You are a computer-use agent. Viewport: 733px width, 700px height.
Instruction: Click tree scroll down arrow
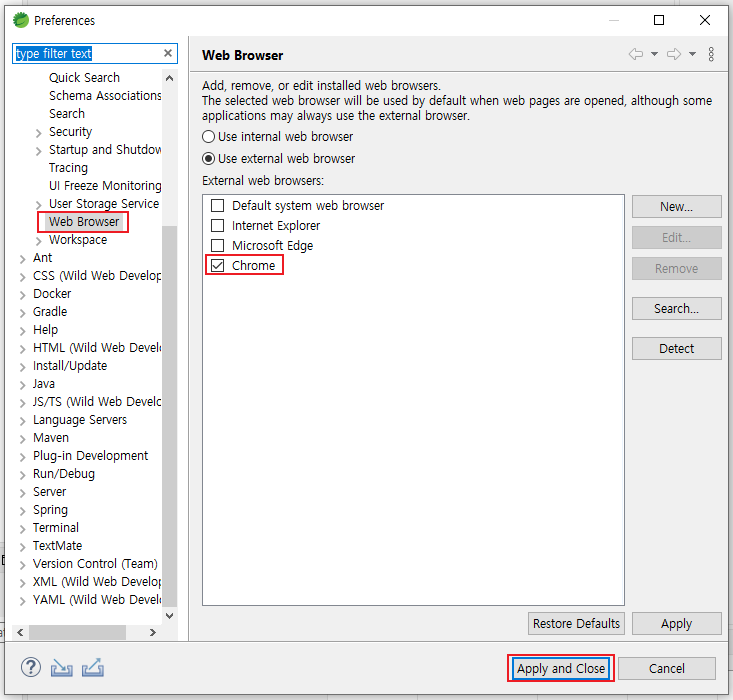170,616
